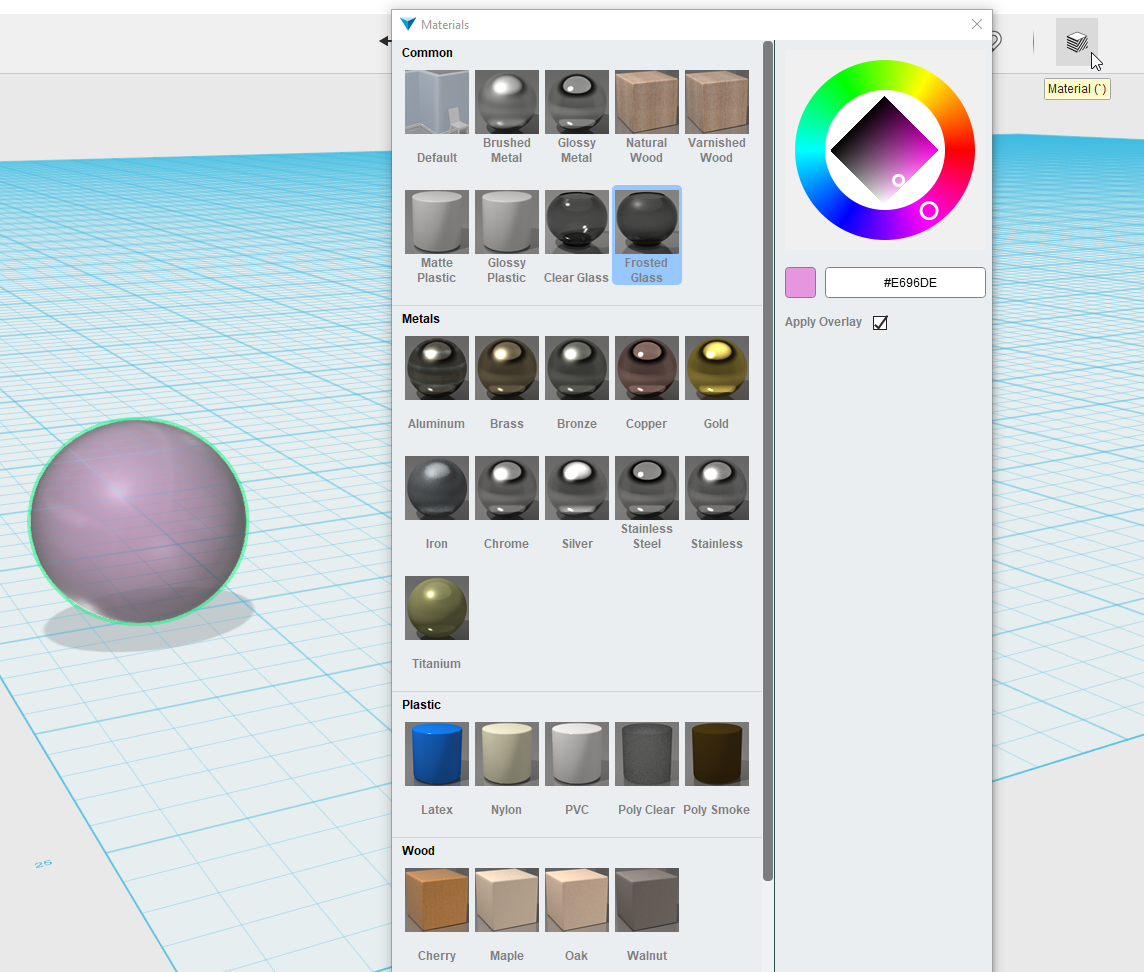
Task: Select the pink sphere in the viewport
Action: [x=139, y=521]
